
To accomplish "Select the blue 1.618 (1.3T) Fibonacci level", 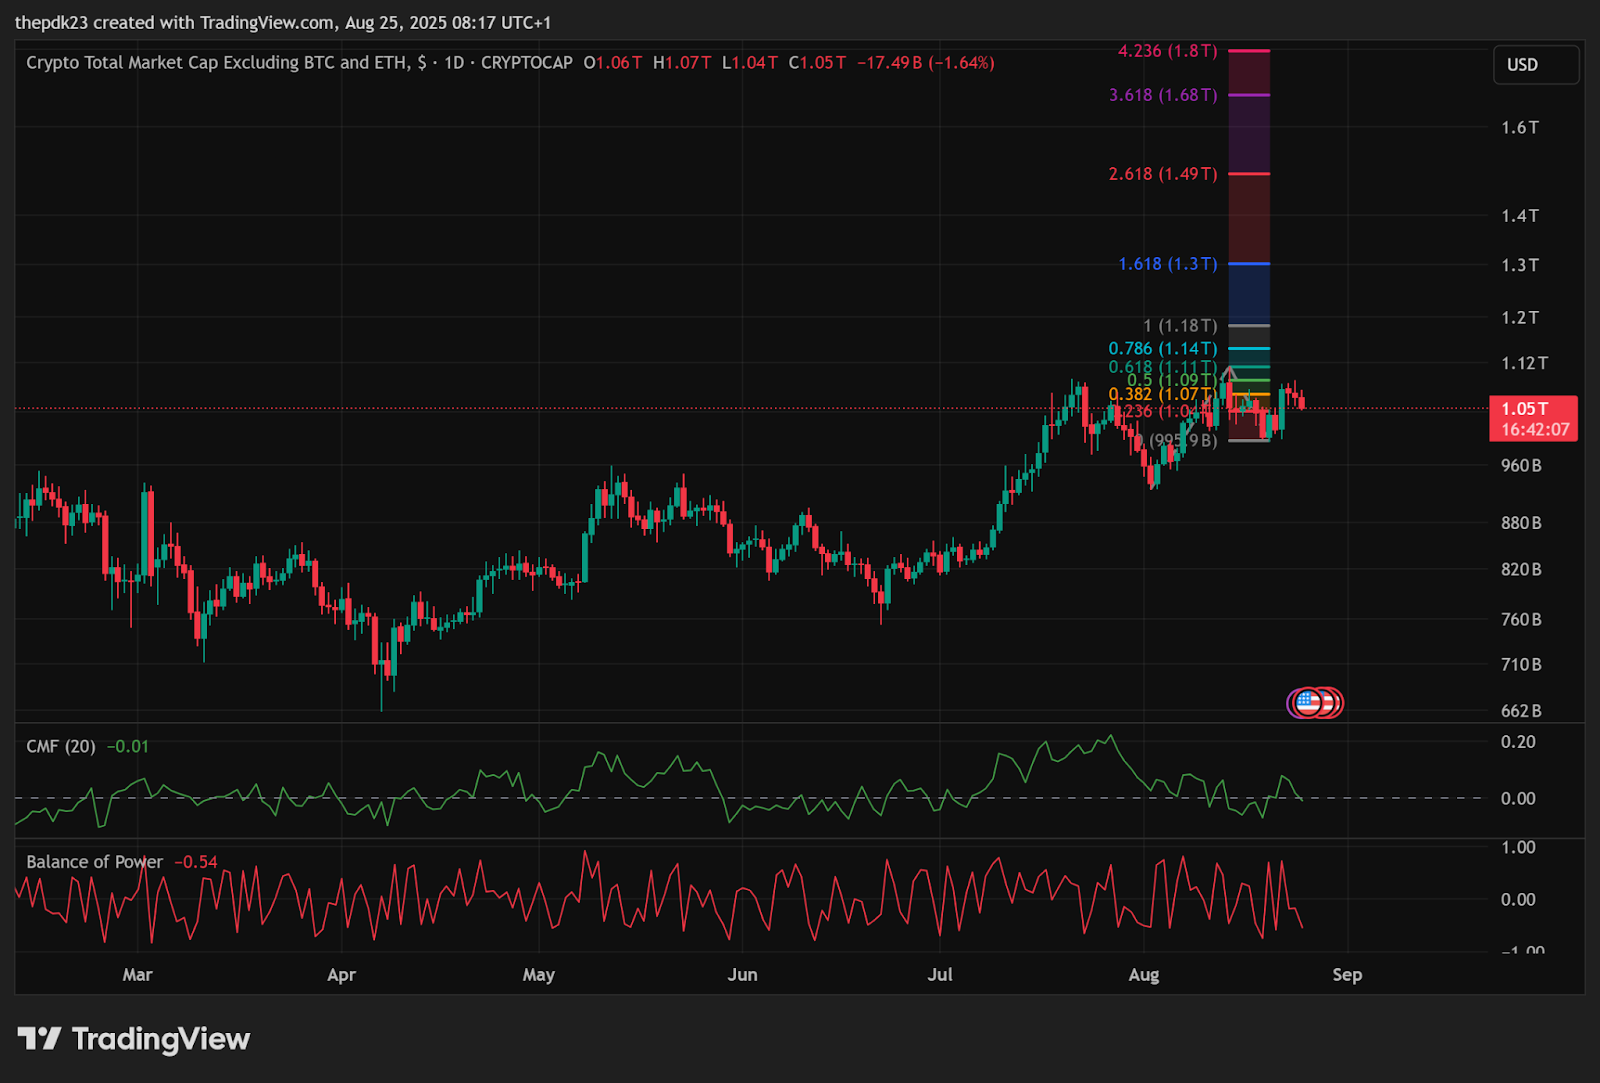I will click(1248, 264).
